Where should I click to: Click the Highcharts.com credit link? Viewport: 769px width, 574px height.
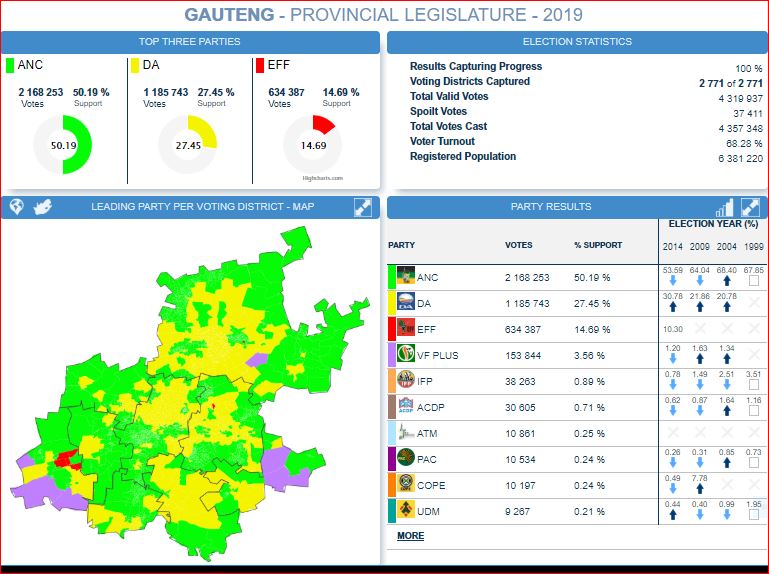[x=322, y=179]
